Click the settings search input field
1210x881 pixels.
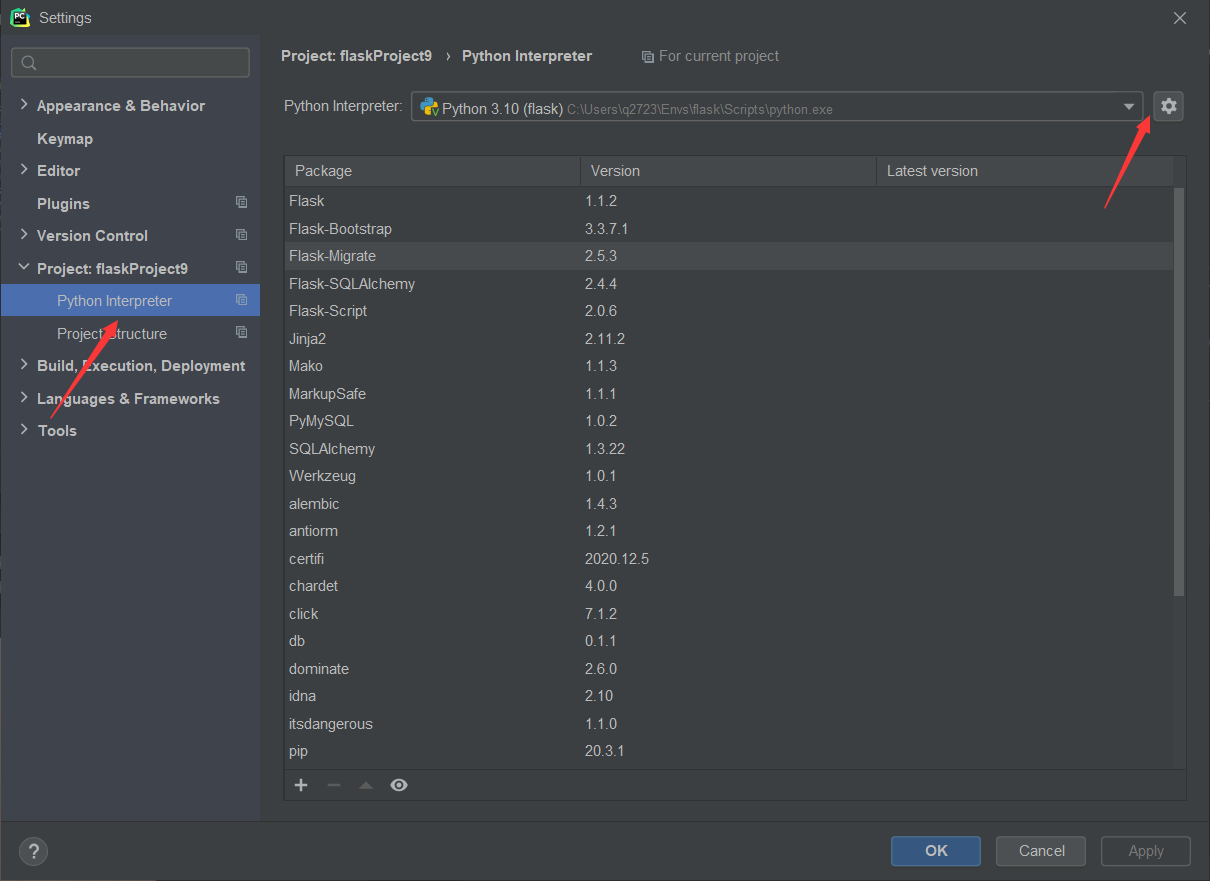click(x=130, y=63)
